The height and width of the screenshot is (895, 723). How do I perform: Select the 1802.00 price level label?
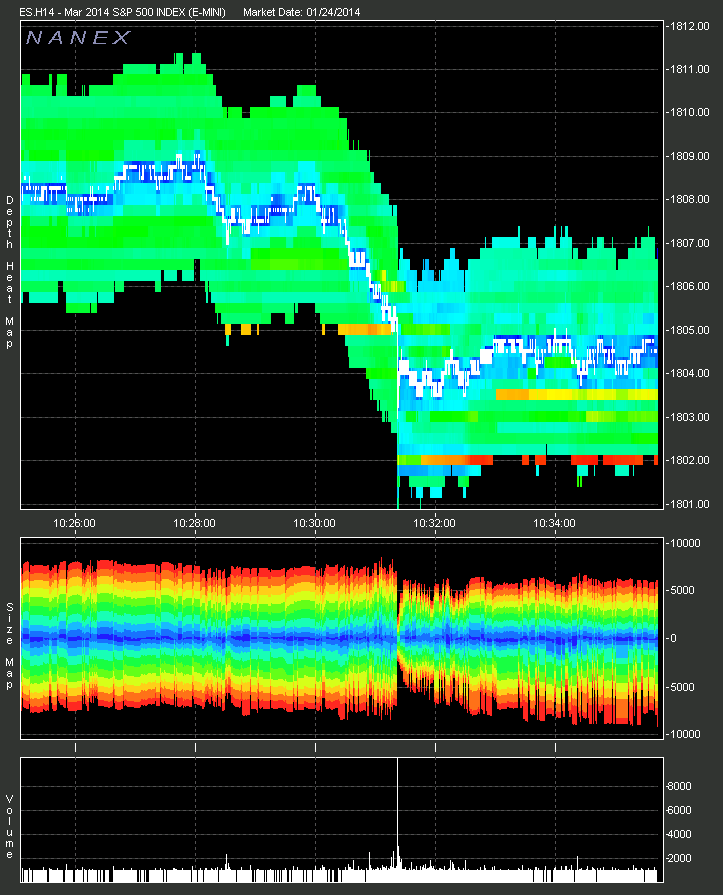click(689, 461)
